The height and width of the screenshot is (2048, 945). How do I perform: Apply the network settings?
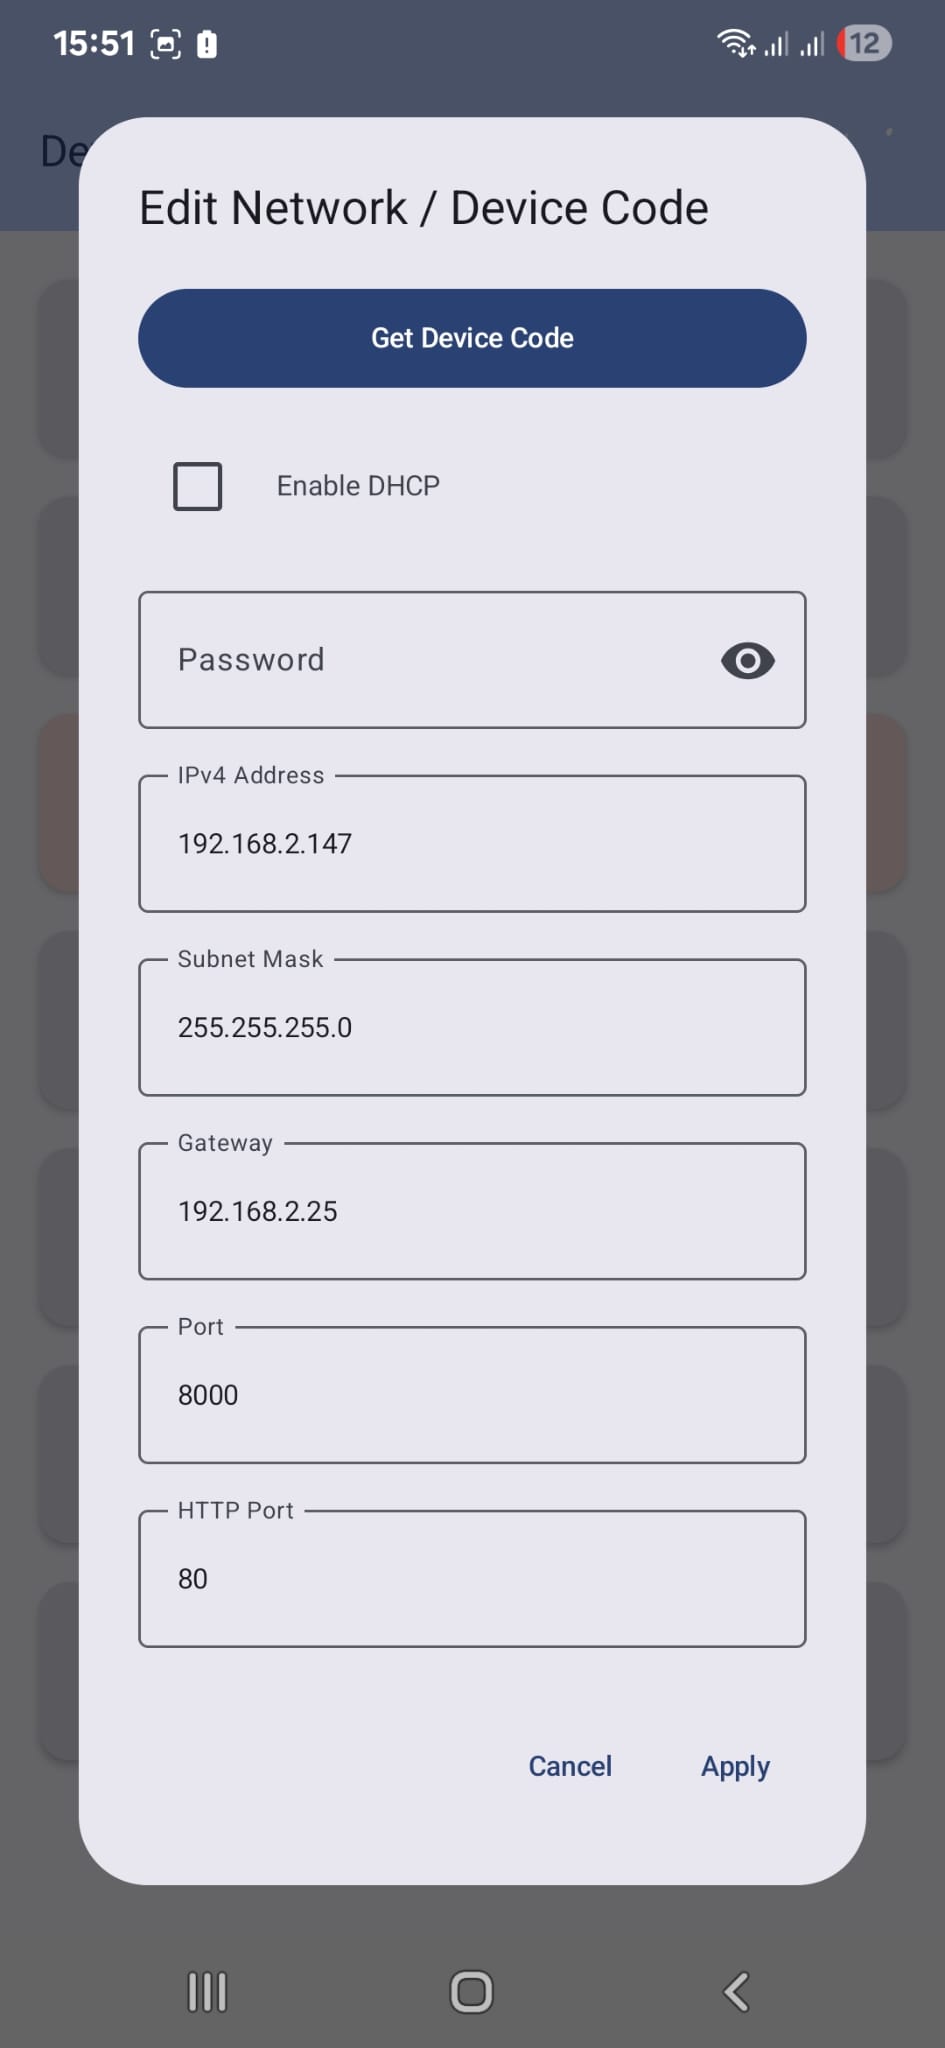tap(735, 1766)
